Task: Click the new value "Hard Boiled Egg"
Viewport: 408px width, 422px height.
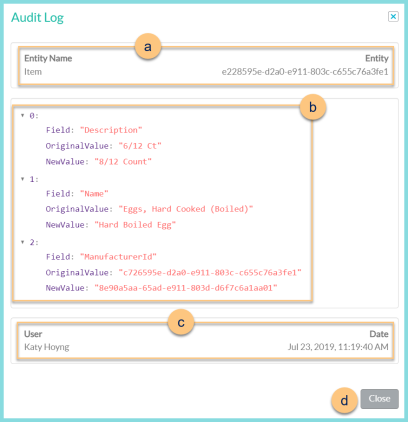Action: tap(135, 225)
